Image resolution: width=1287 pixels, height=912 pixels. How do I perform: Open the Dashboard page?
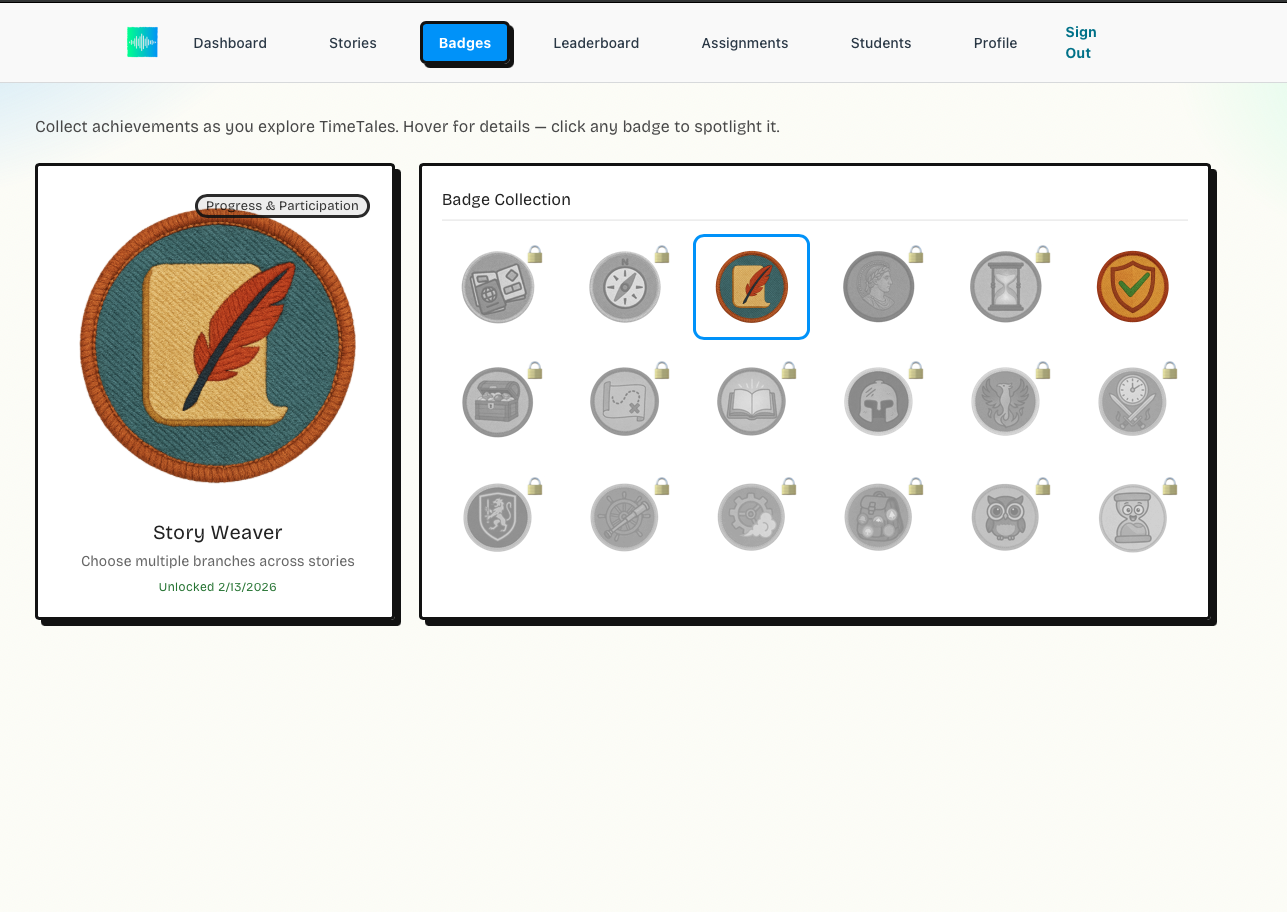coord(230,43)
